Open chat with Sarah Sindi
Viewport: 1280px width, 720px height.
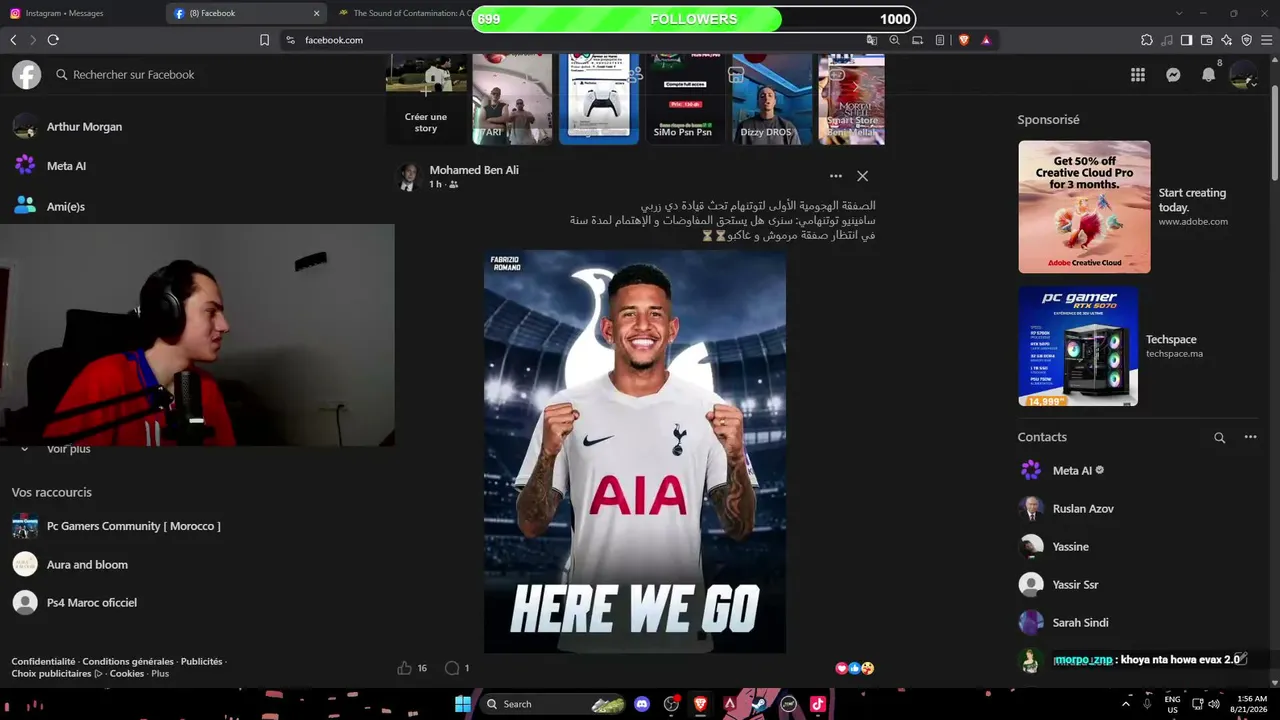coord(1064,623)
